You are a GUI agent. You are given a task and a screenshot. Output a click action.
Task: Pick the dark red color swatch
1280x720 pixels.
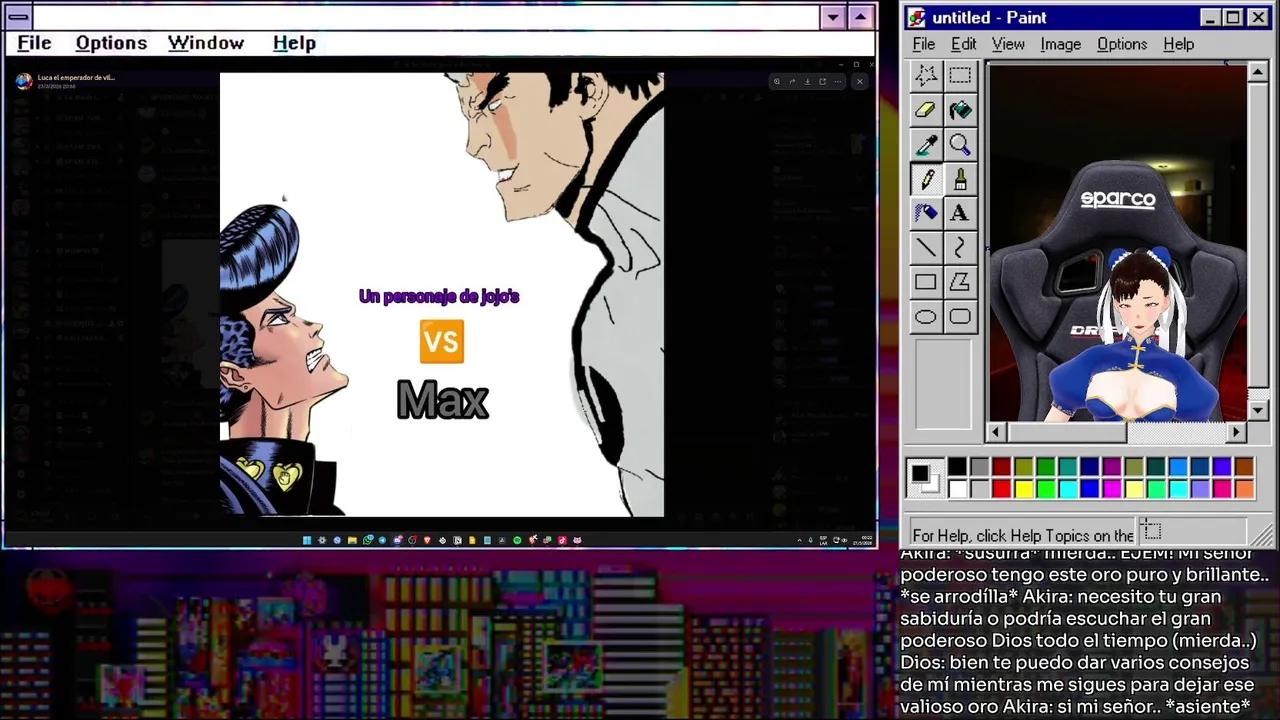(1001, 467)
